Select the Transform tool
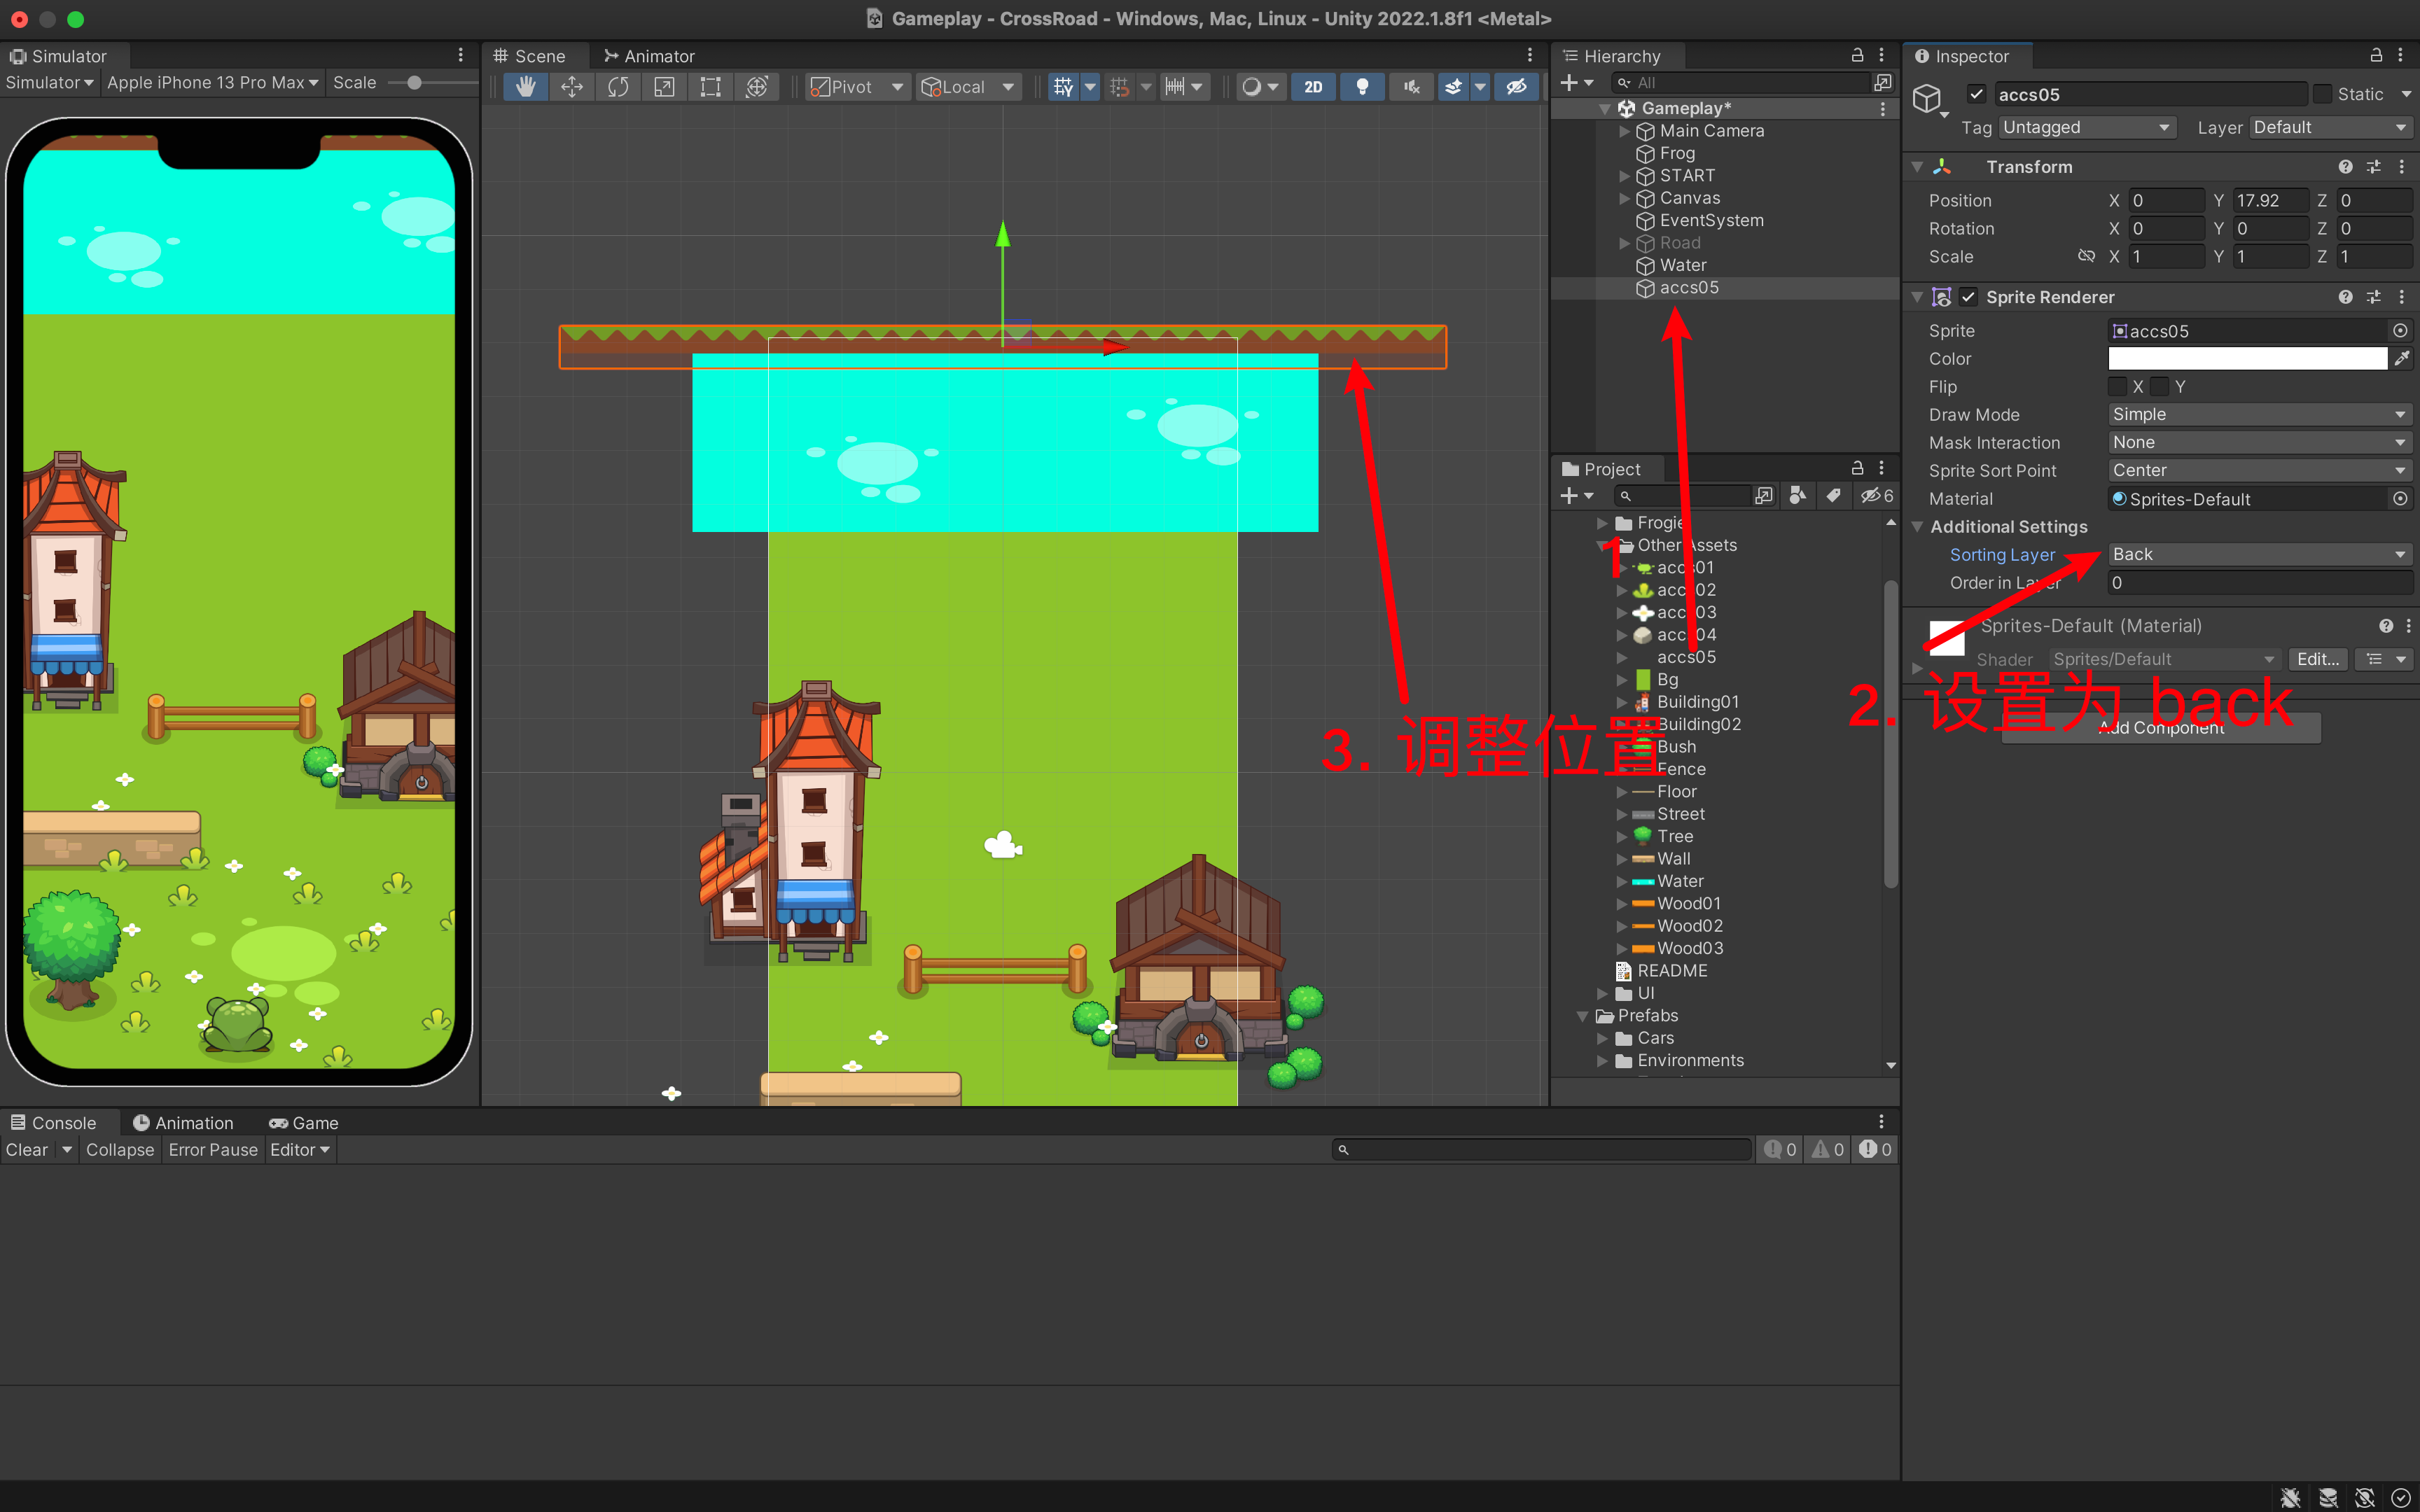 [x=757, y=87]
